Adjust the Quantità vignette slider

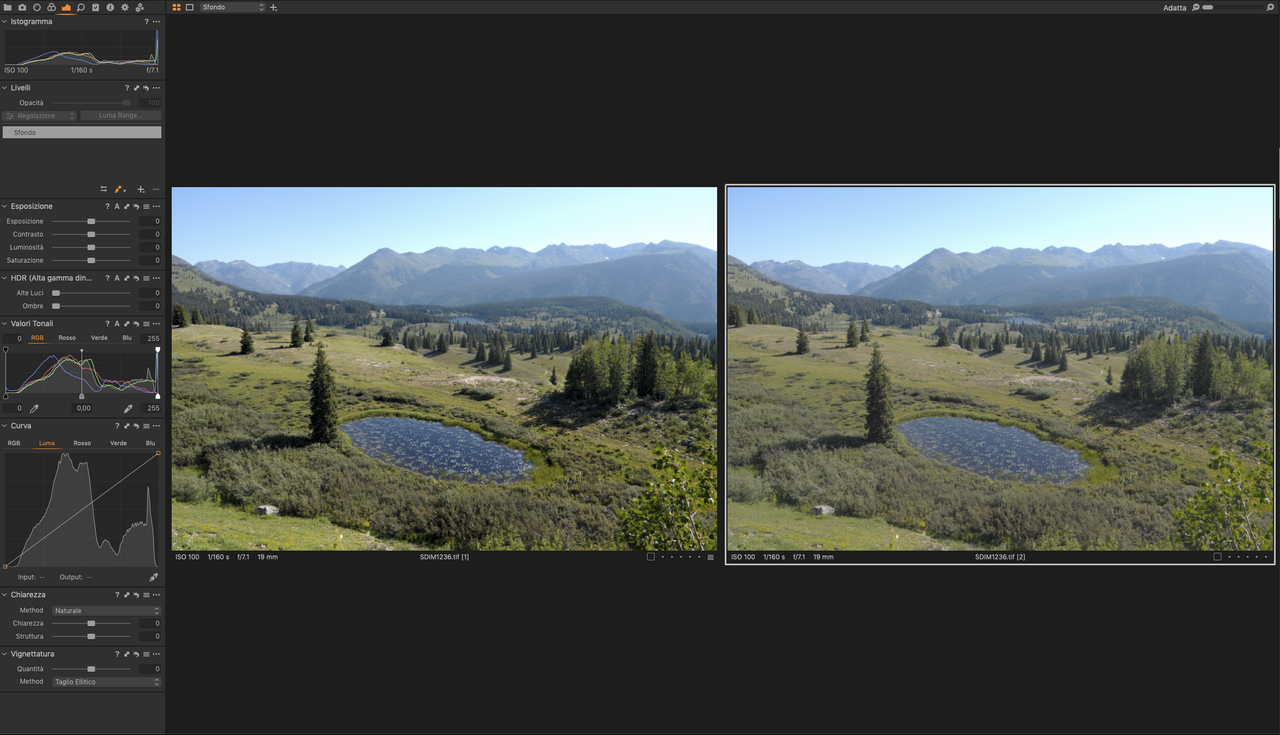91,669
